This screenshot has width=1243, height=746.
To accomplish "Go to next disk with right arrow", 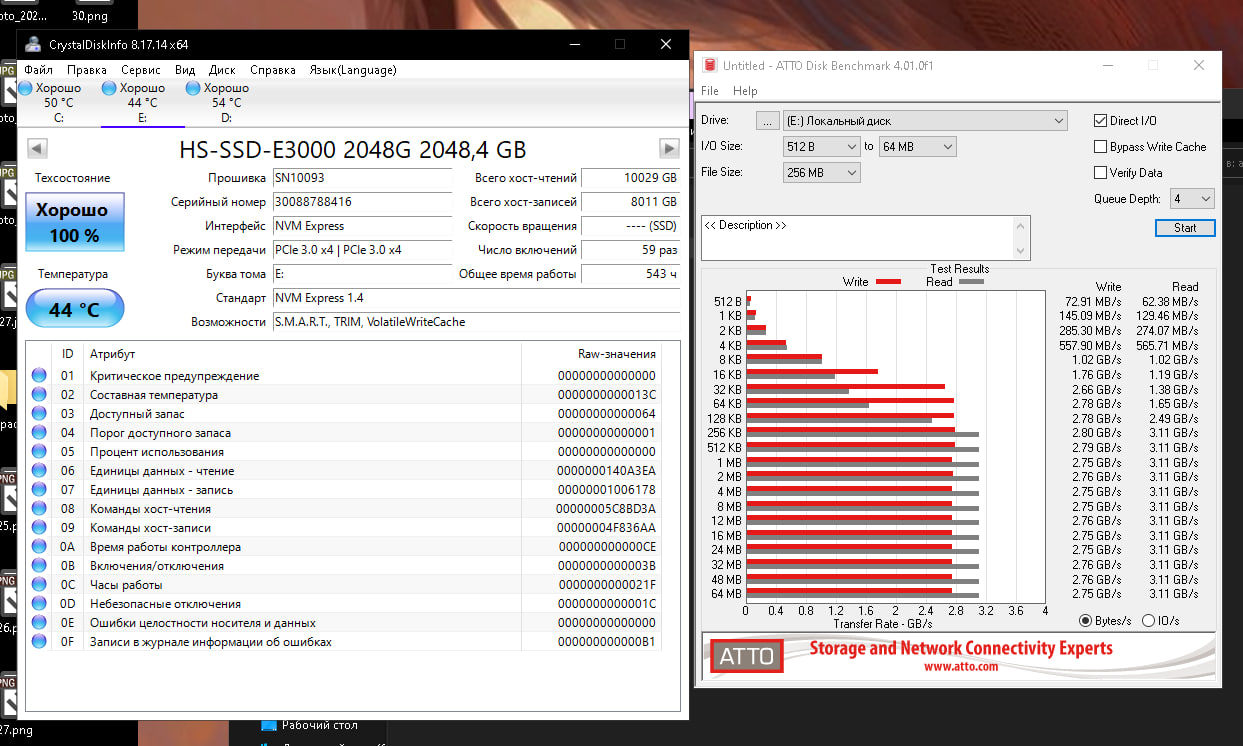I will (x=669, y=148).
